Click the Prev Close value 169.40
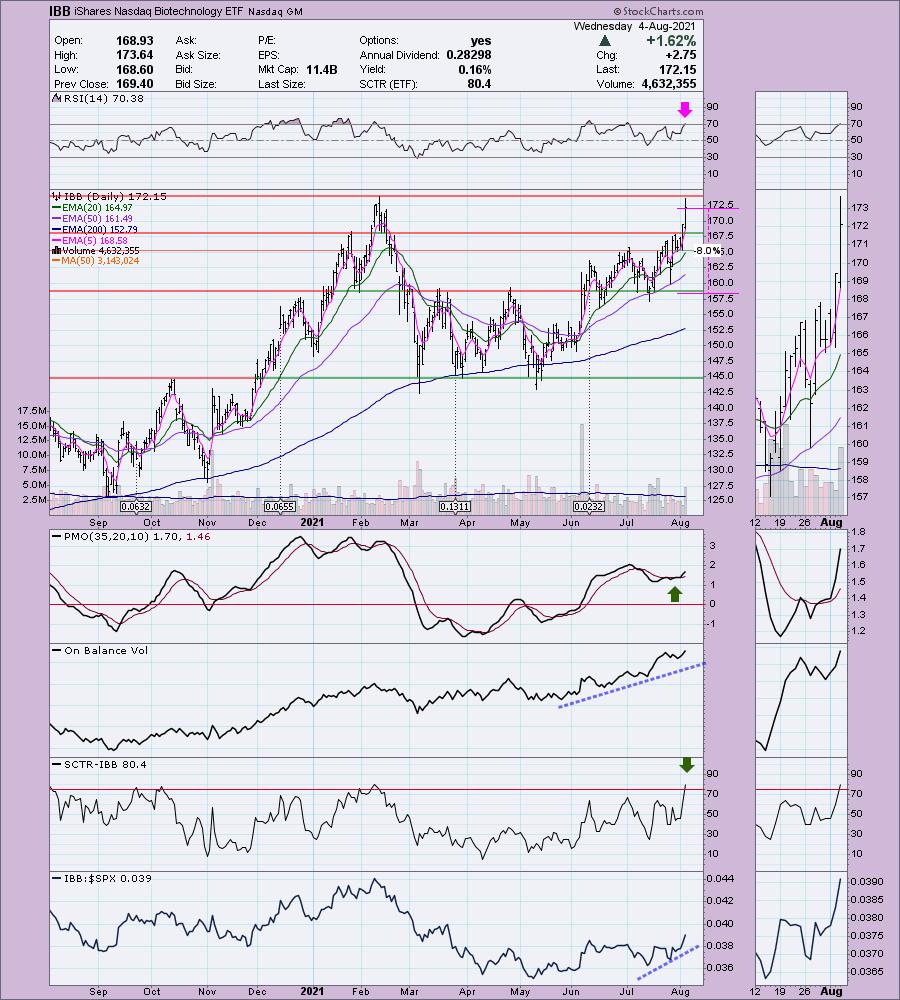 pyautogui.click(x=135, y=84)
